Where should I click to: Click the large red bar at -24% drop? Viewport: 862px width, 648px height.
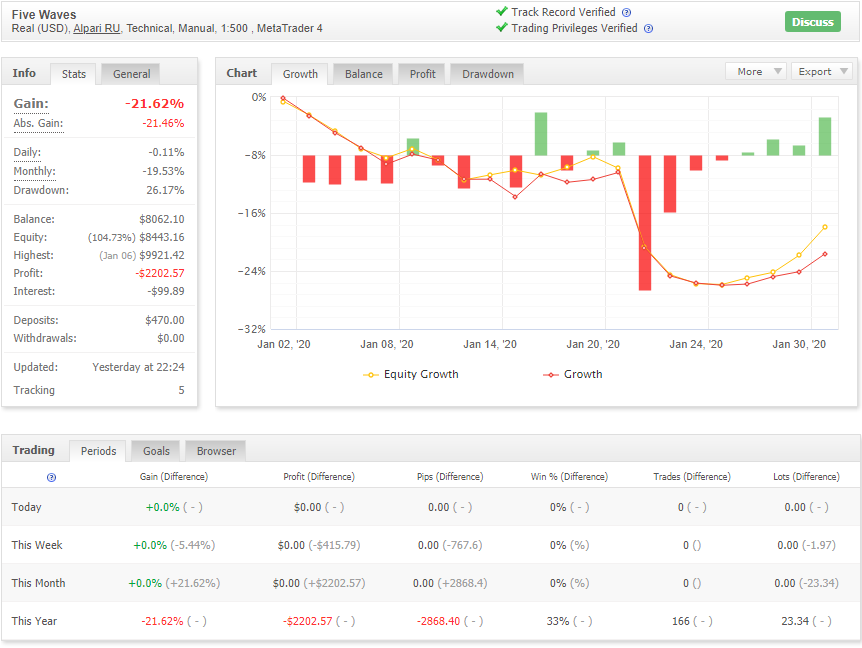pos(644,223)
